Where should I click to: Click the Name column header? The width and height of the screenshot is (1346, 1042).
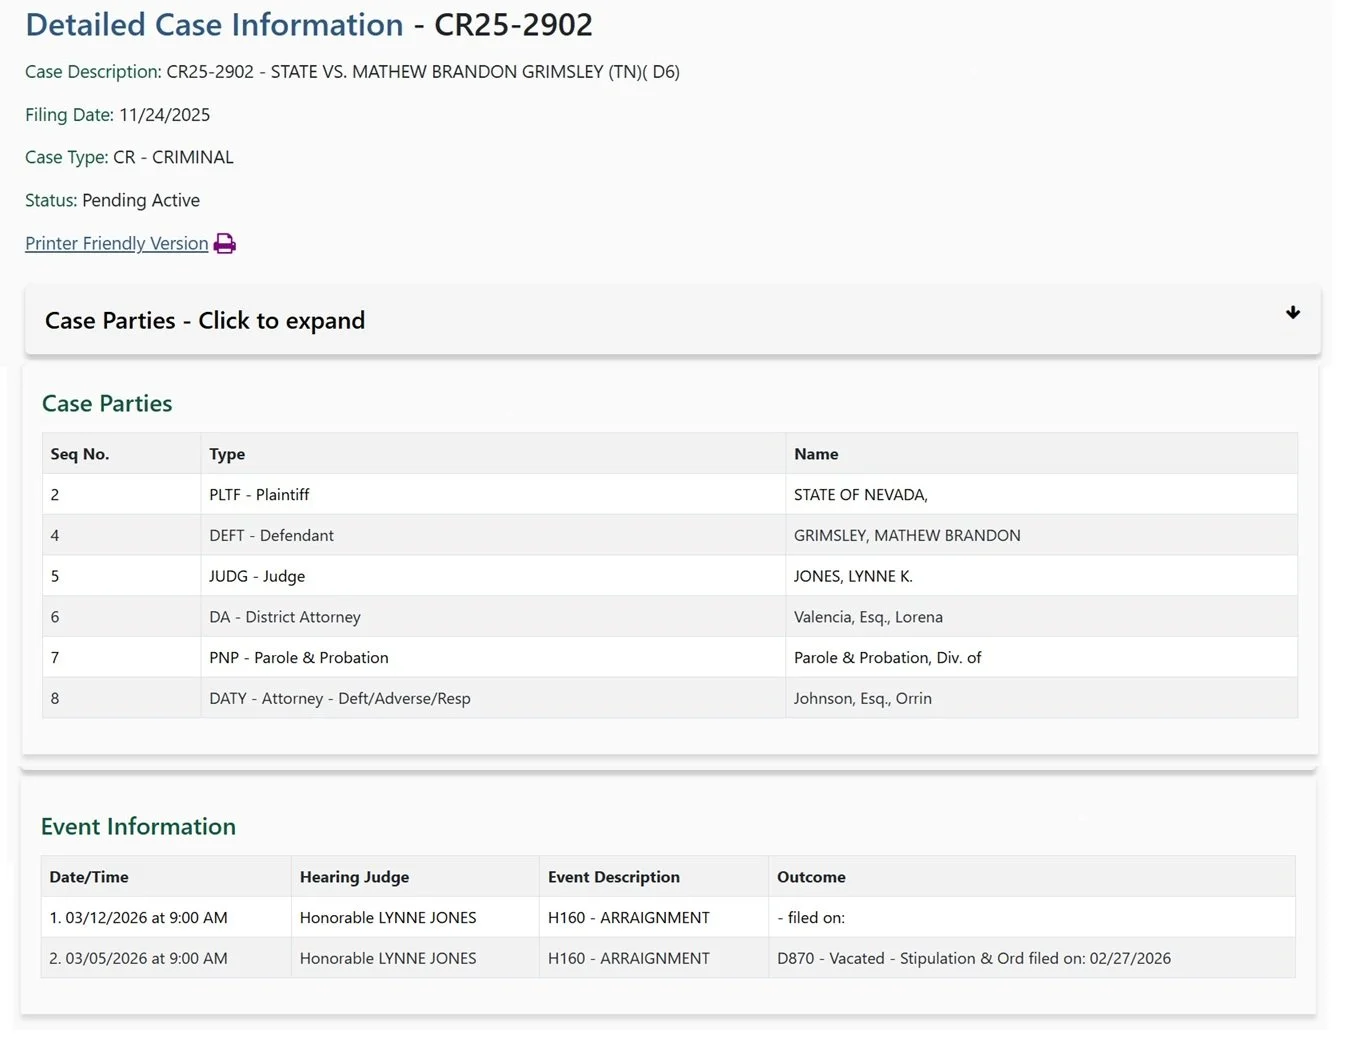pos(816,454)
